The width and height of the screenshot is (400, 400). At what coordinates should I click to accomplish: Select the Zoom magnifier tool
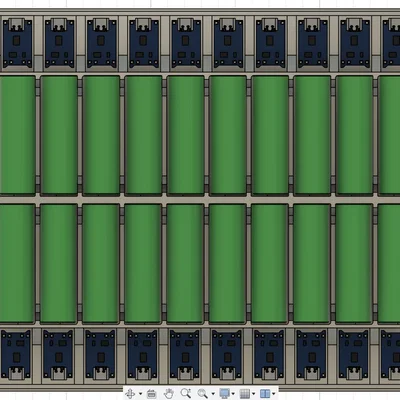(186, 393)
